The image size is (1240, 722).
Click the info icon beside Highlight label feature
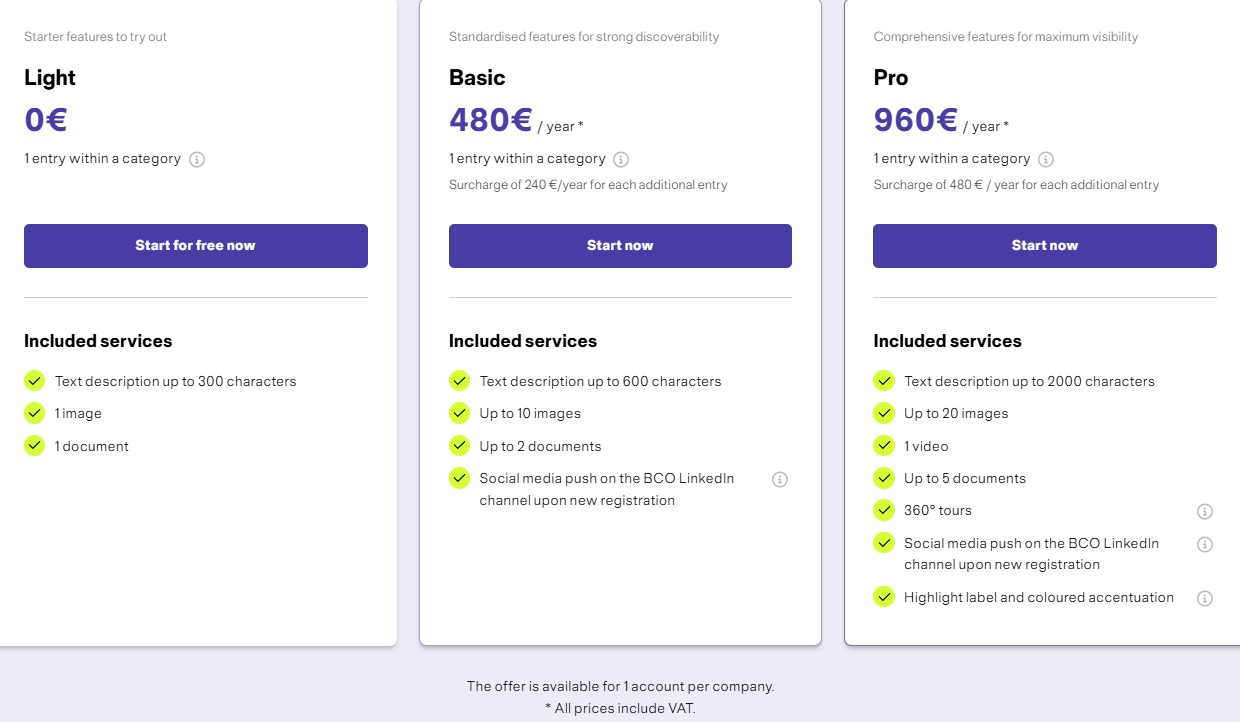pos(1205,596)
